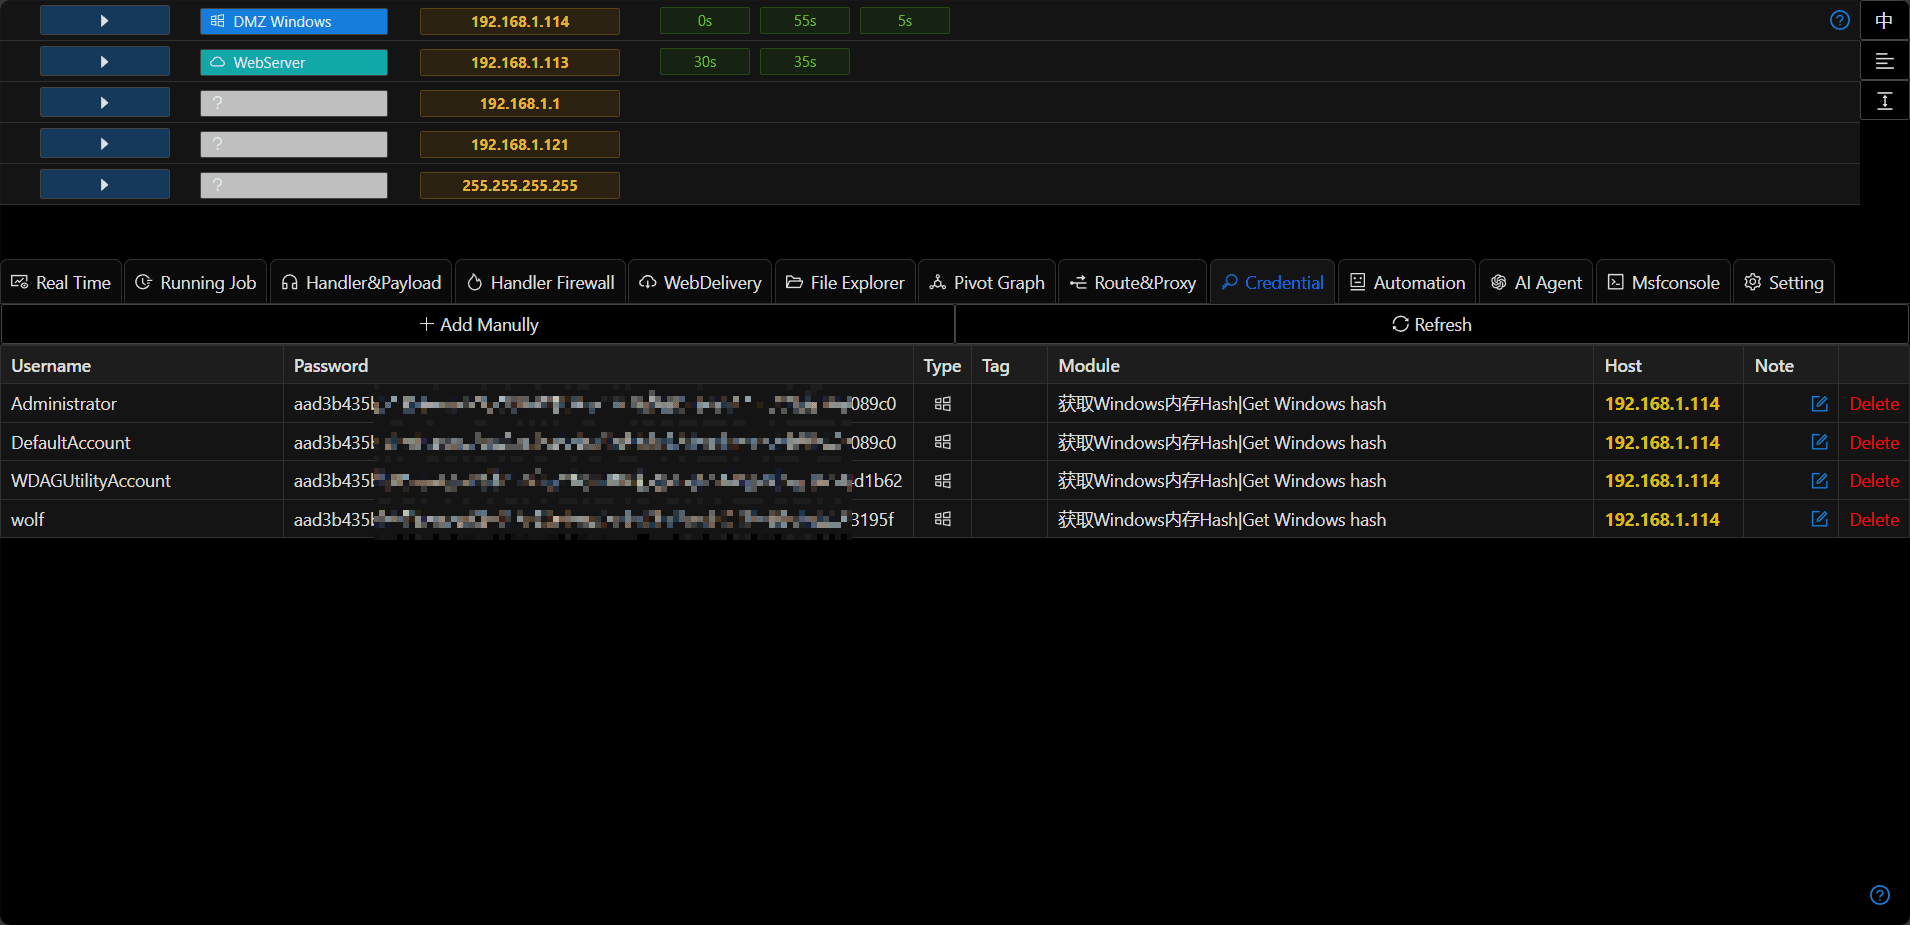Viewport: 1910px width, 925px height.
Task: Open the help icon at top right
Action: (x=1839, y=20)
